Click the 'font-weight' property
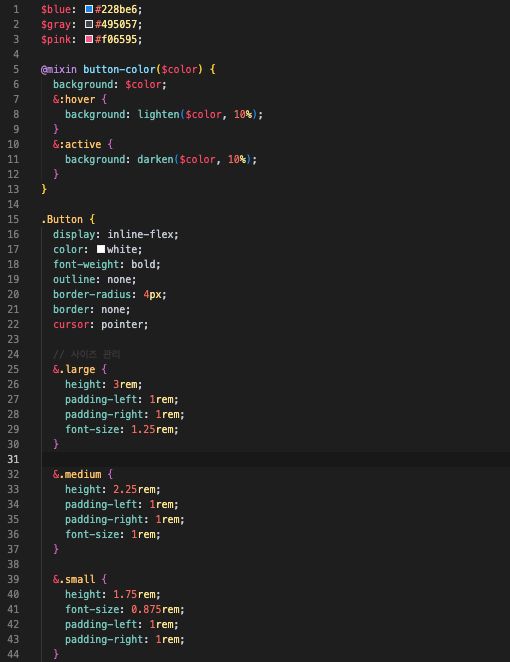The width and height of the screenshot is (510, 662). (x=86, y=264)
